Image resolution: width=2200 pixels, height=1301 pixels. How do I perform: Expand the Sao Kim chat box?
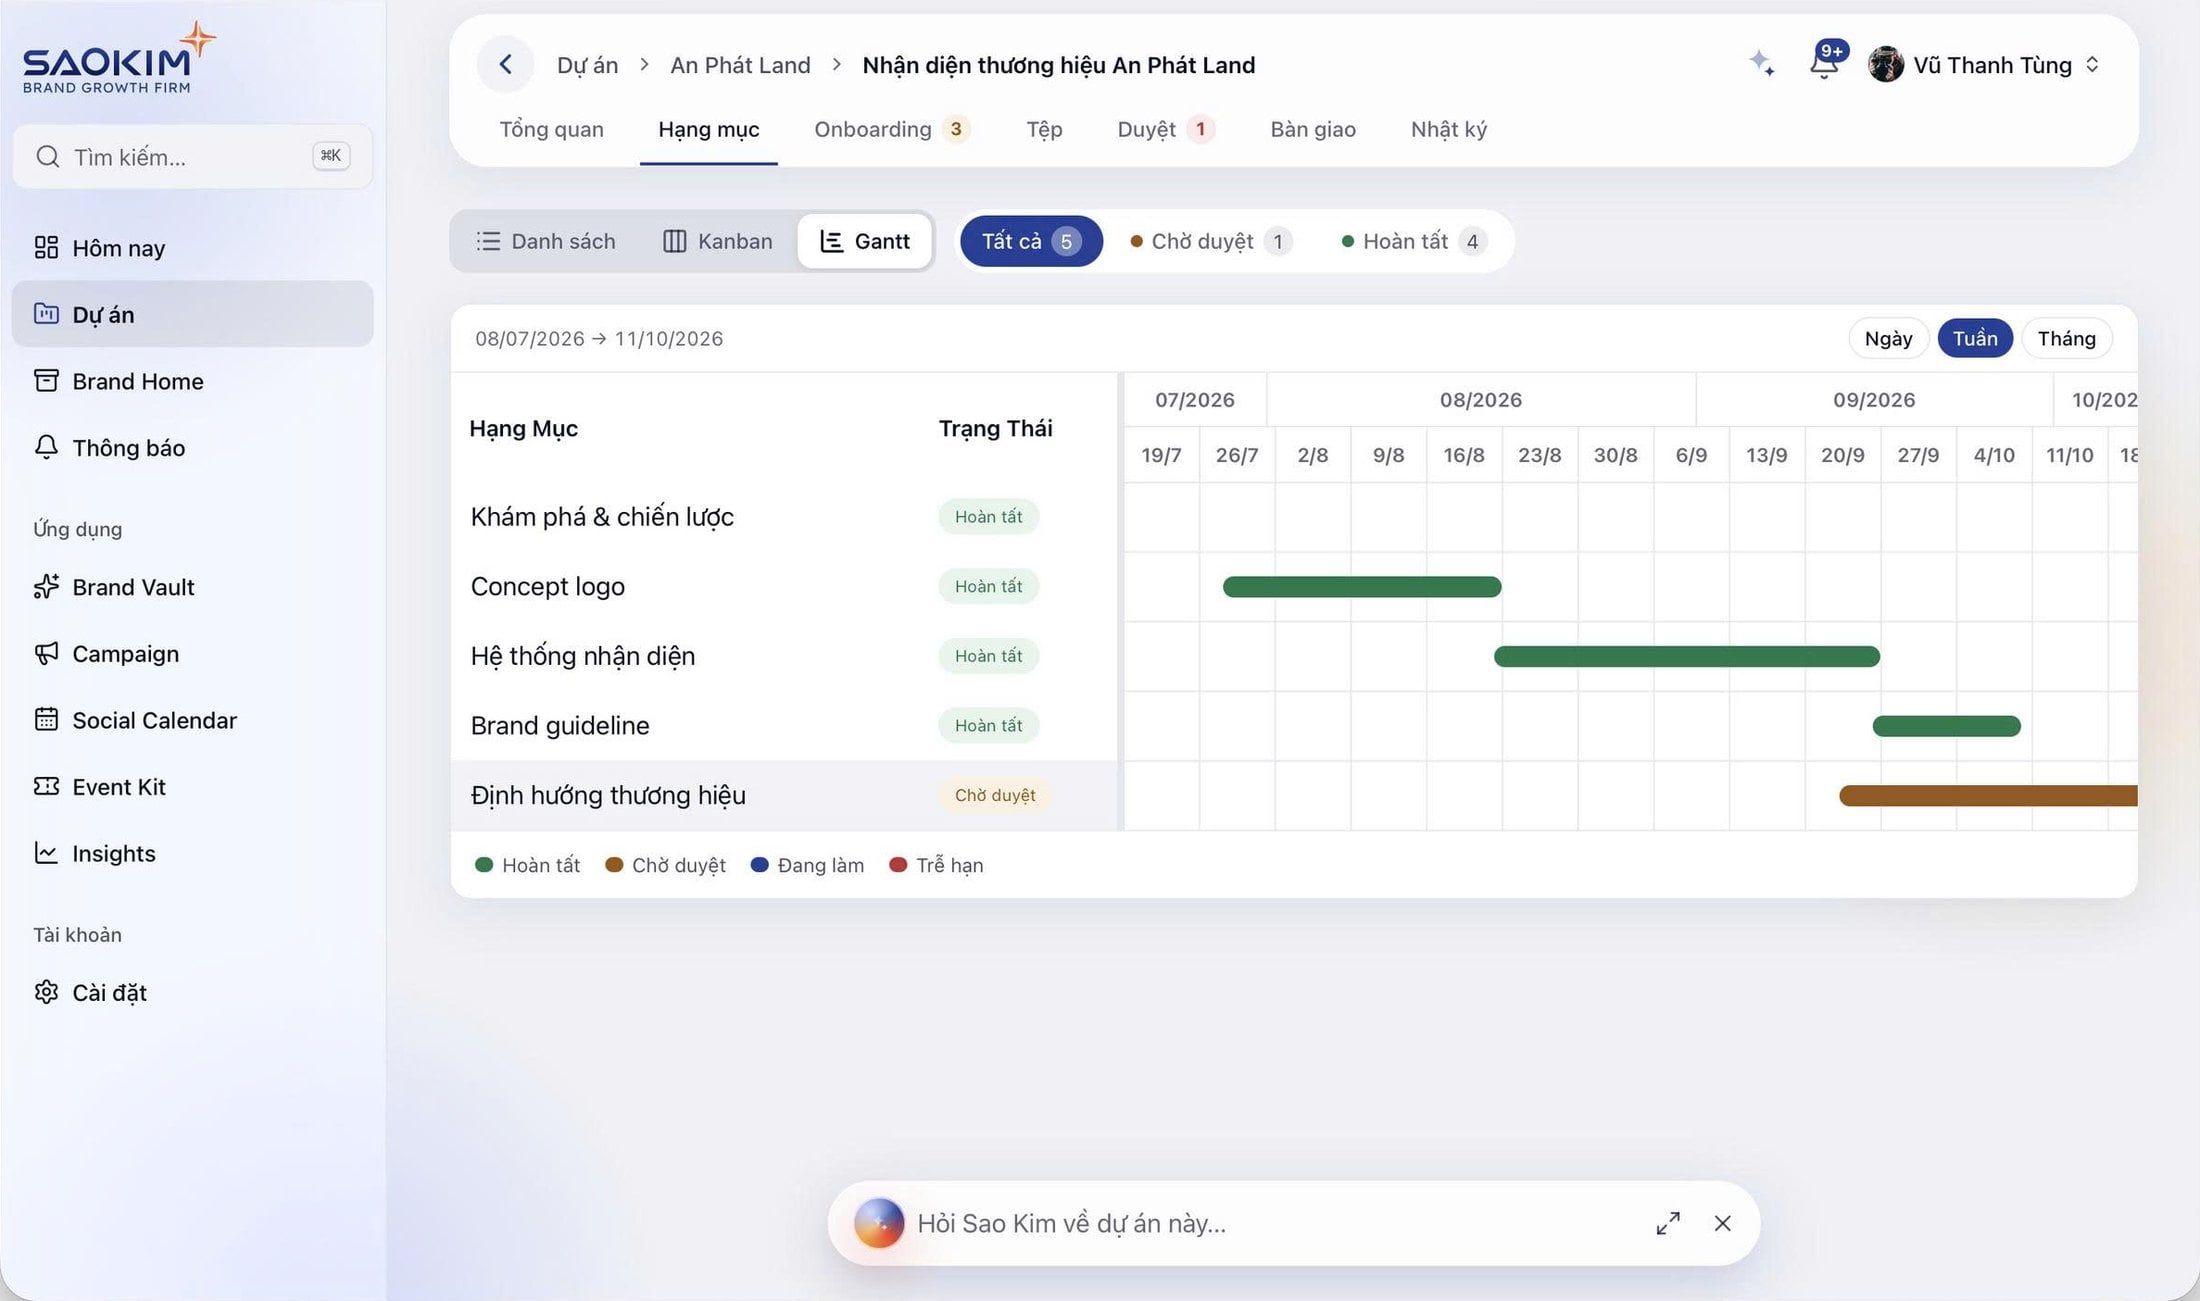coord(1668,1223)
